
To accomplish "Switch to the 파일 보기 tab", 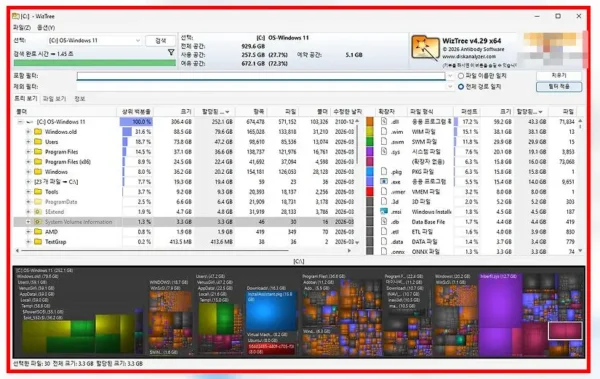I will [54, 99].
